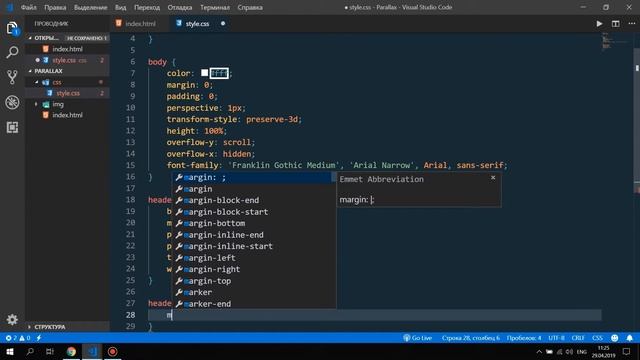Open the editor More Actions ellipsis
Screen dimensions: 640x360
click(x=631, y=24)
